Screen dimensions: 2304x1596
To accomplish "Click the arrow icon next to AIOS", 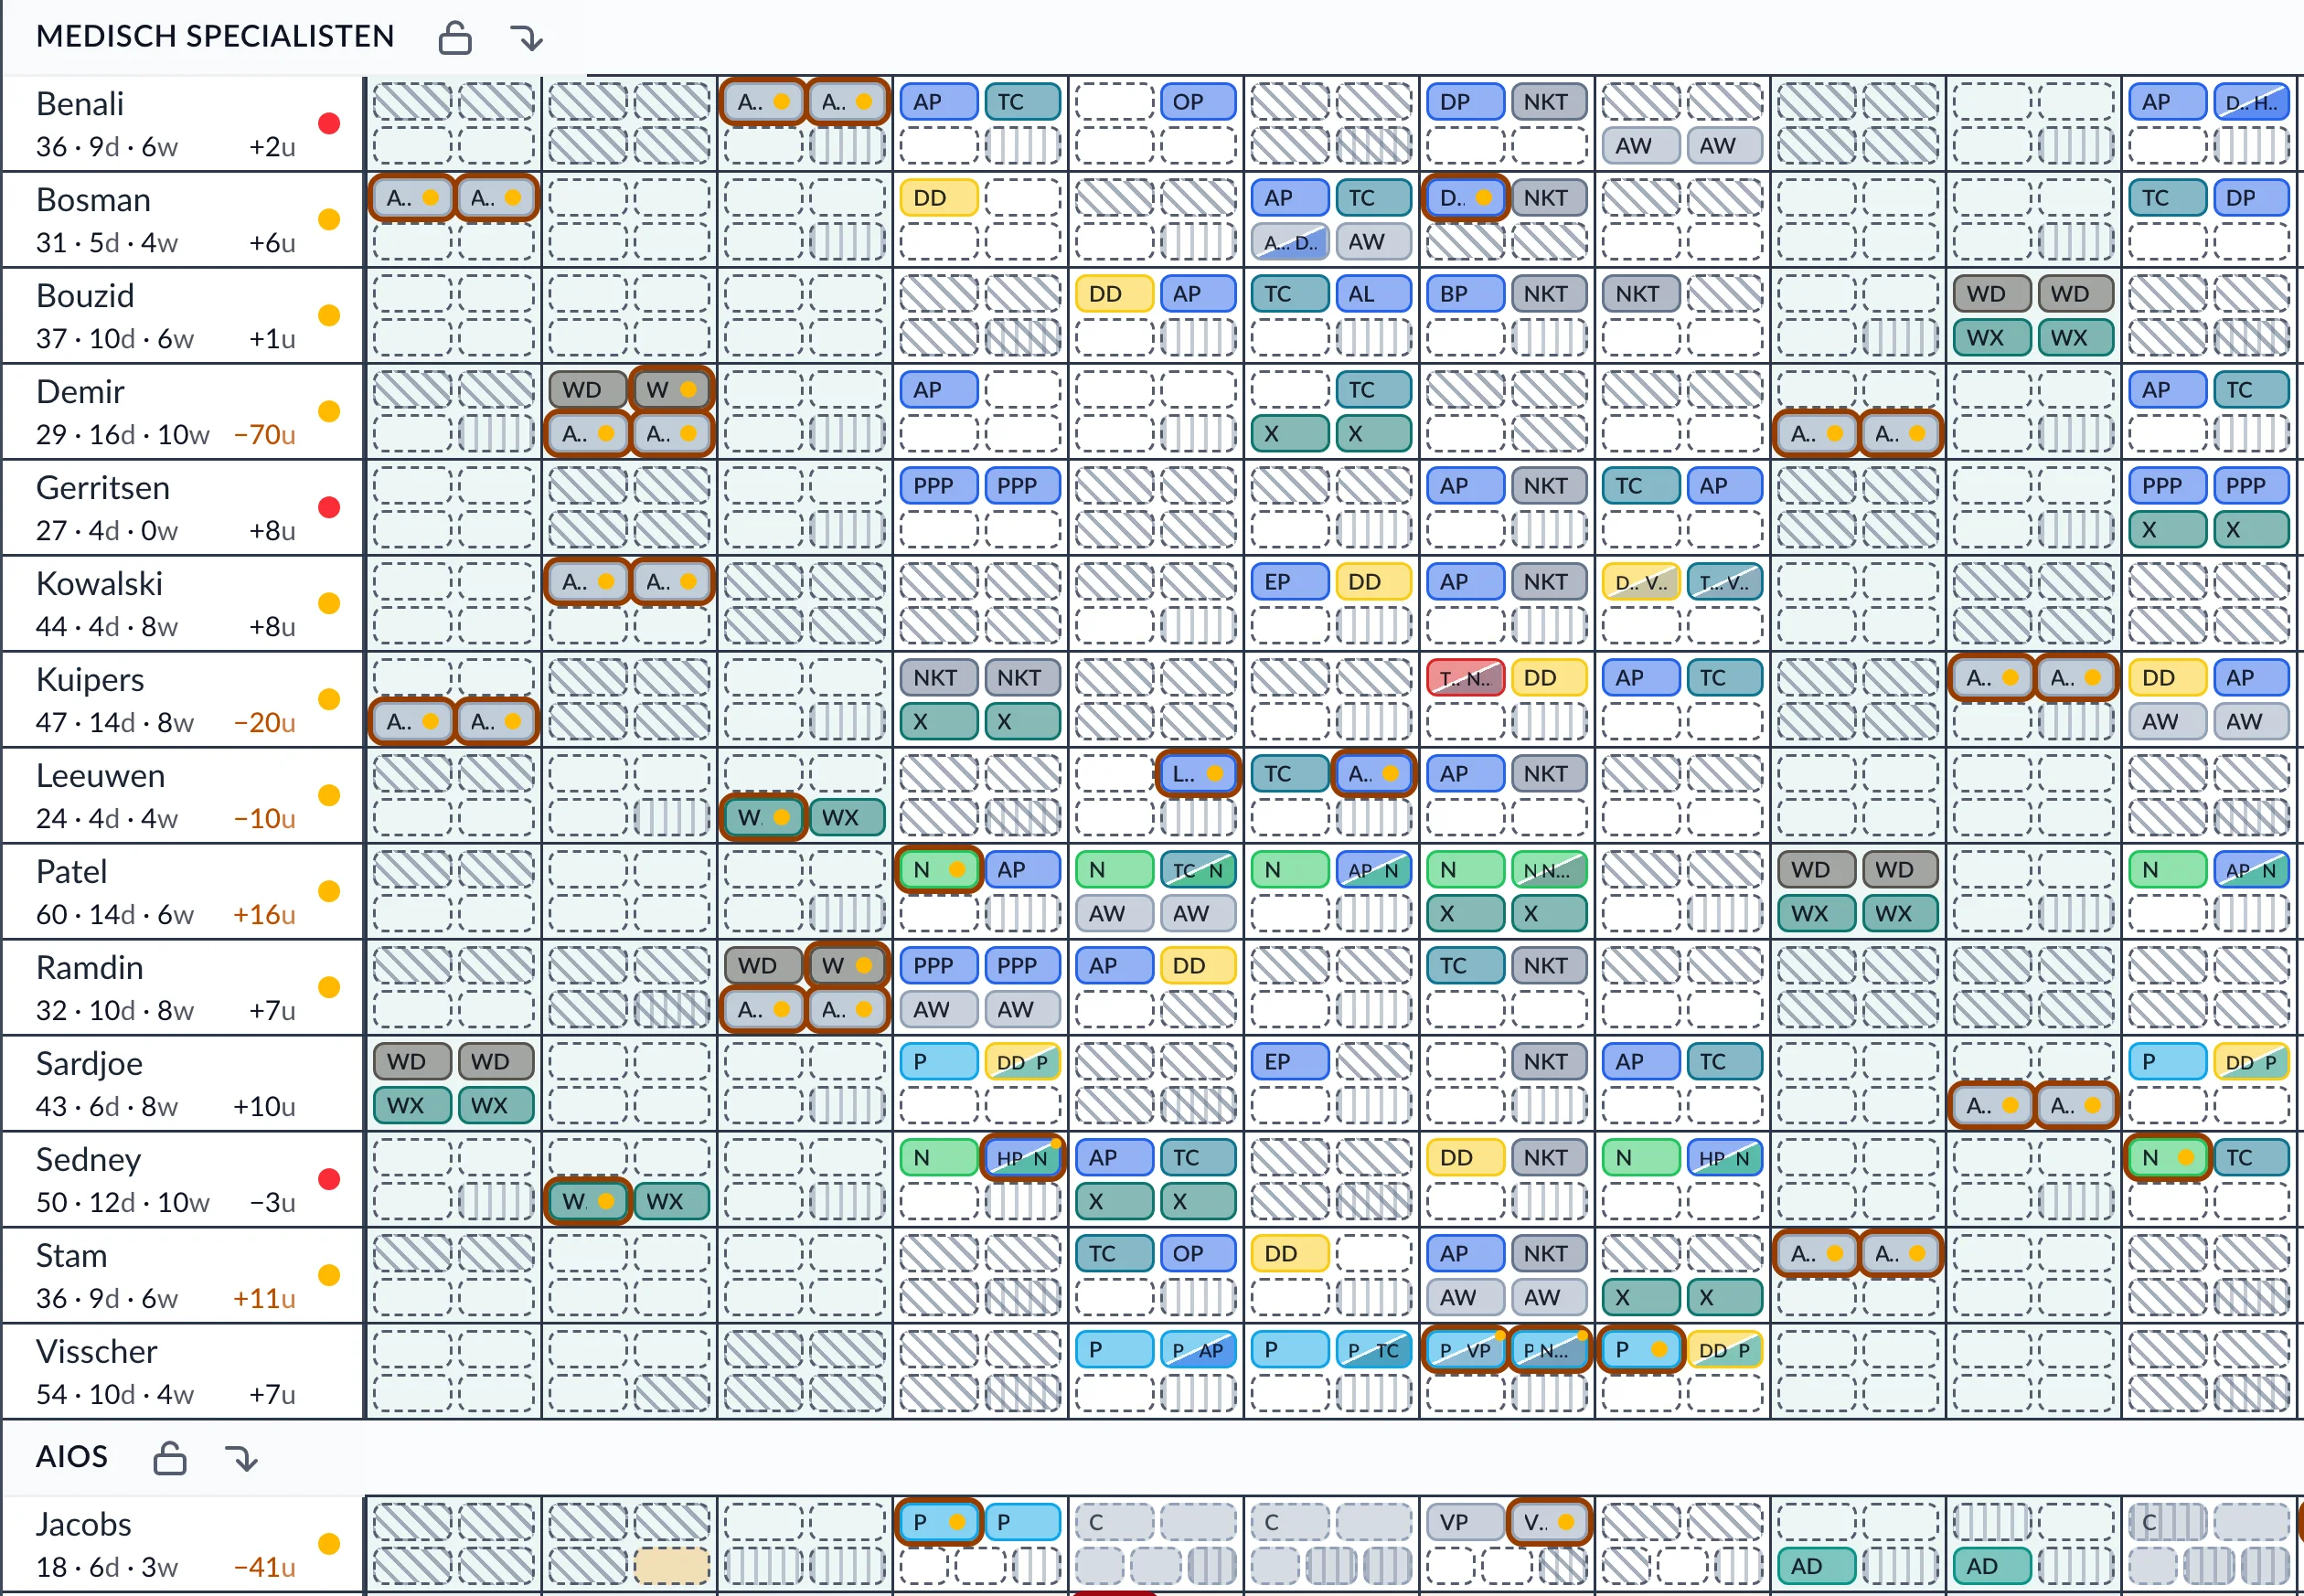I will (x=242, y=1460).
